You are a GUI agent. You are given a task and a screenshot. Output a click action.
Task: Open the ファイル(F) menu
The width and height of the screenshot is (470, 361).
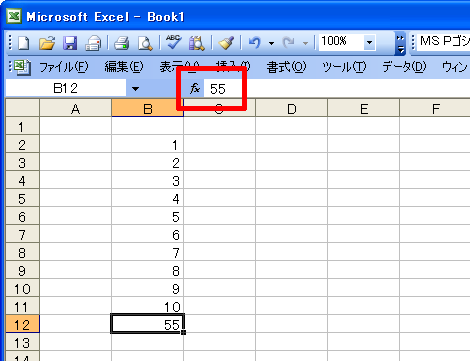pos(64,67)
